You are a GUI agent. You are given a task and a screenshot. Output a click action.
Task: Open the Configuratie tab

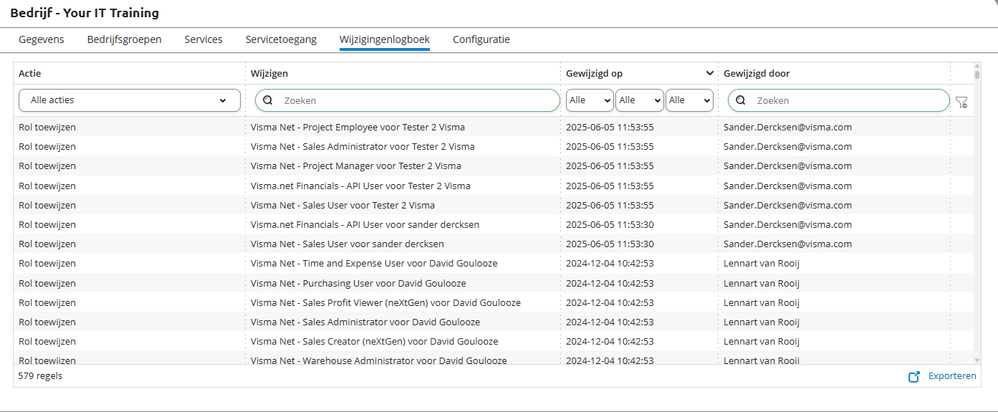481,39
